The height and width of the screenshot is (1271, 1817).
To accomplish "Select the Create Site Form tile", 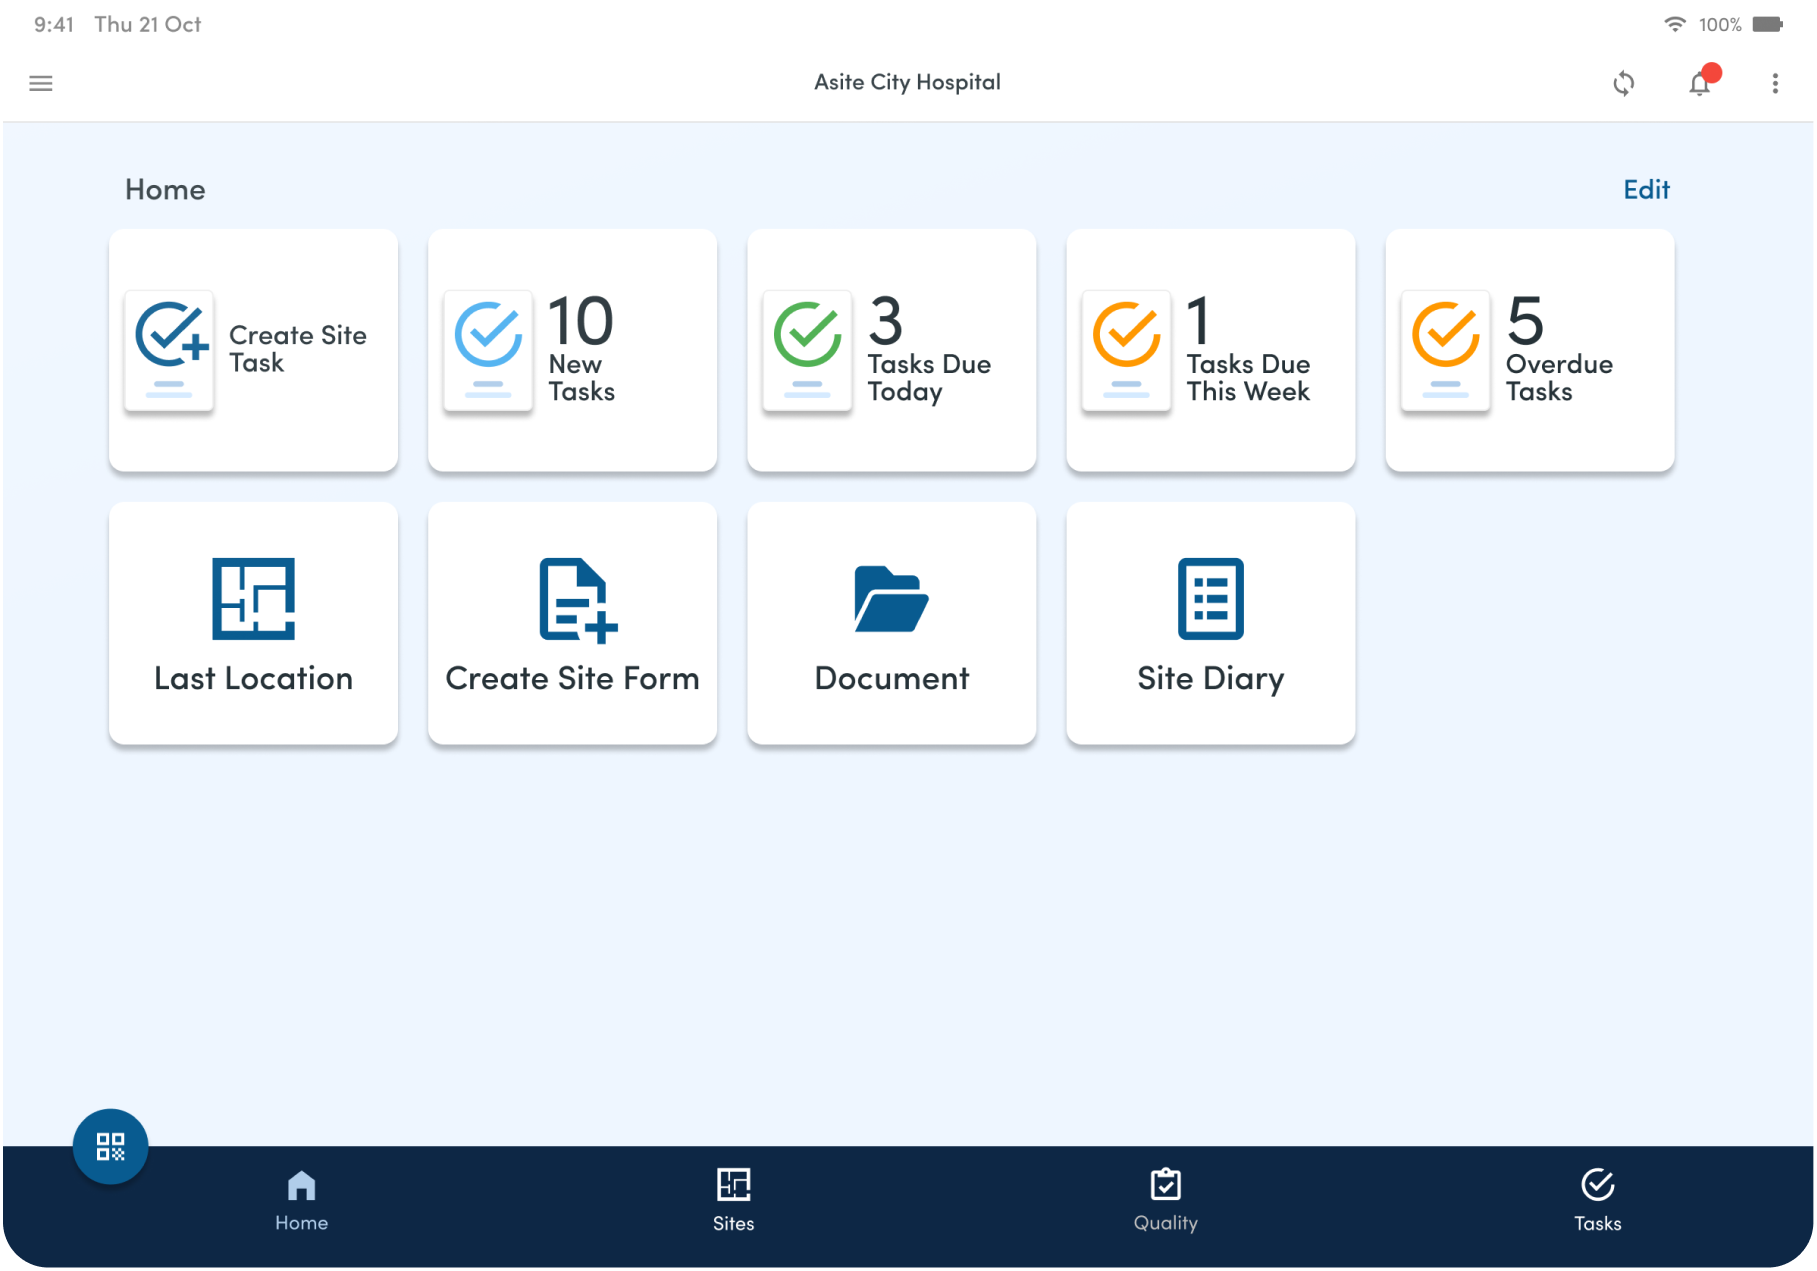I will pyautogui.click(x=572, y=622).
